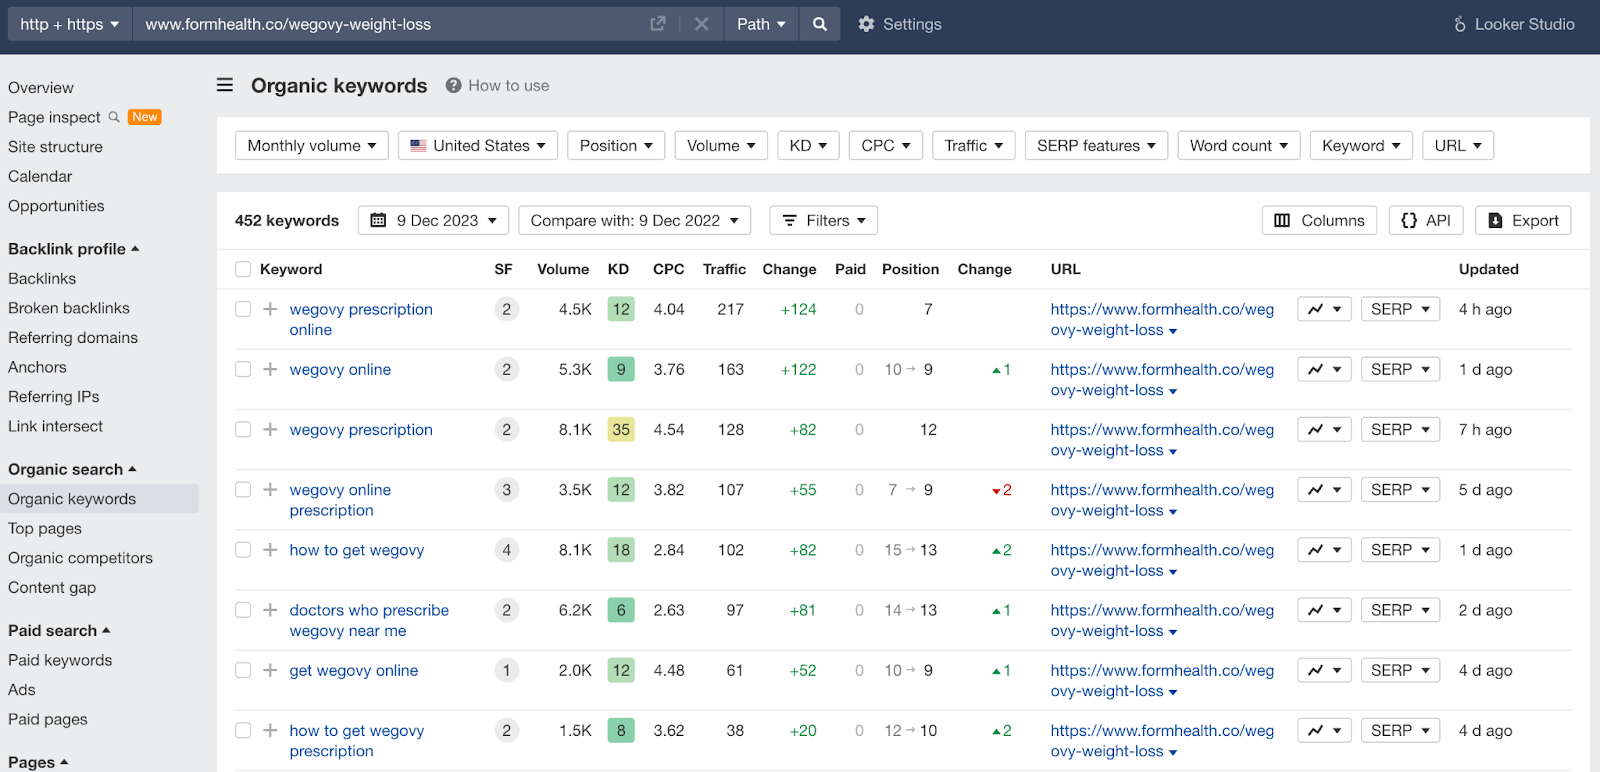Add 'wegovy prescription online' with plus icon
The image size is (1600, 772).
pos(270,309)
